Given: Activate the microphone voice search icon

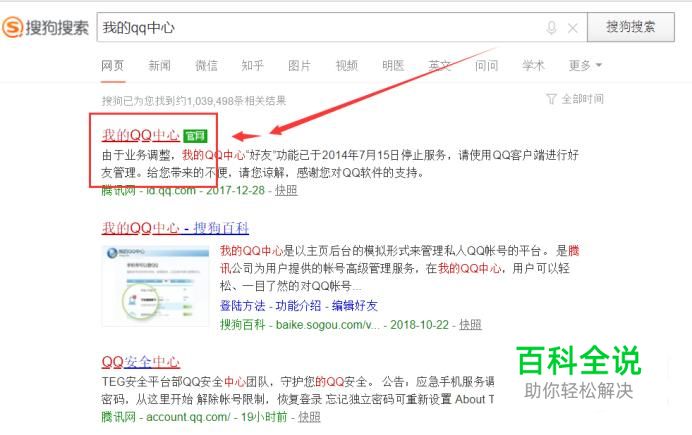Looking at the screenshot, I should click(551, 28).
